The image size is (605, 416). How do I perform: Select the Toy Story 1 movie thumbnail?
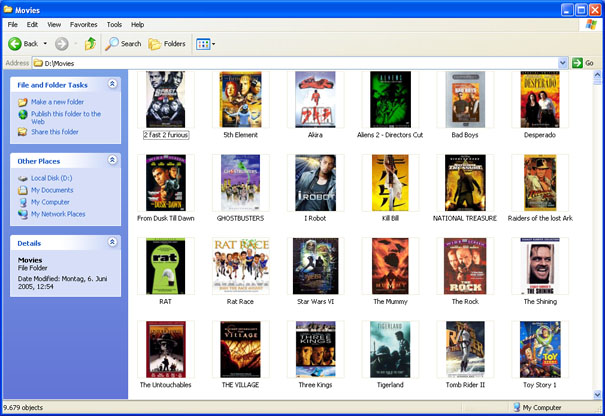click(540, 349)
